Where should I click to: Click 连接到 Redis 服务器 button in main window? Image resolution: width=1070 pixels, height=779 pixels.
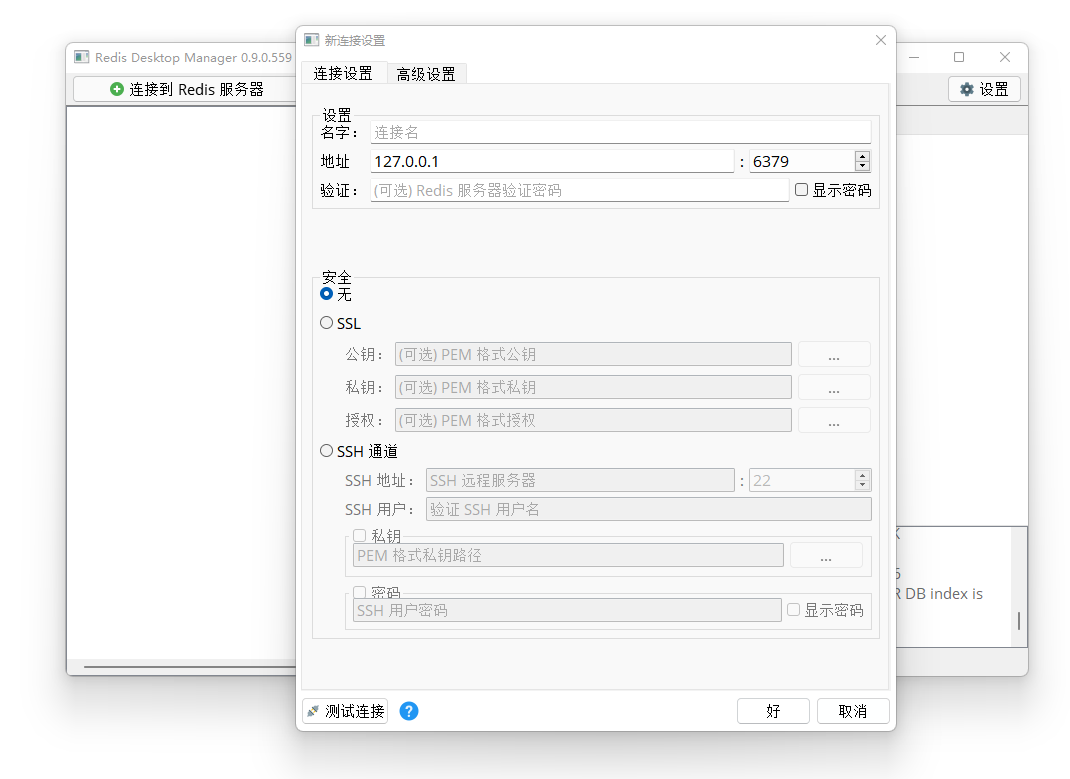point(186,89)
